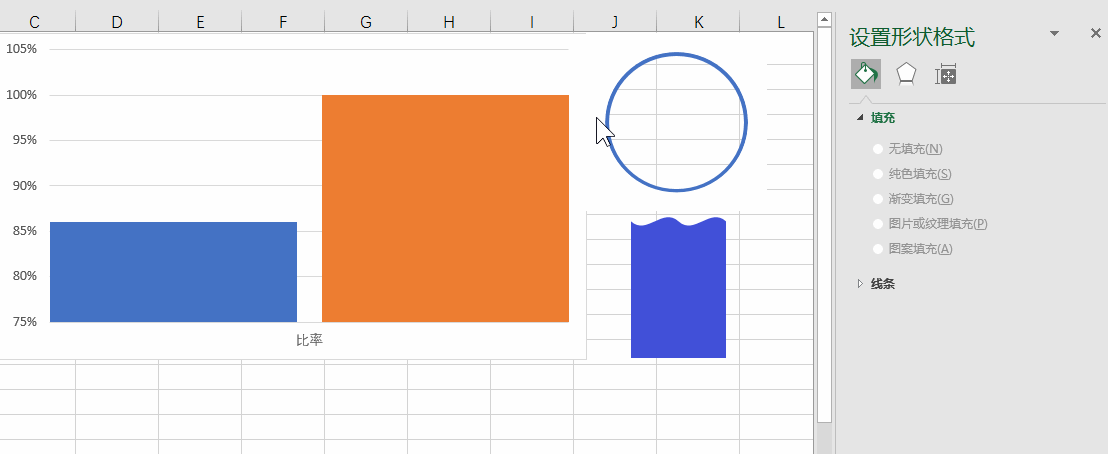Click the 比率 axis label
The image size is (1108, 454).
[x=310, y=340]
